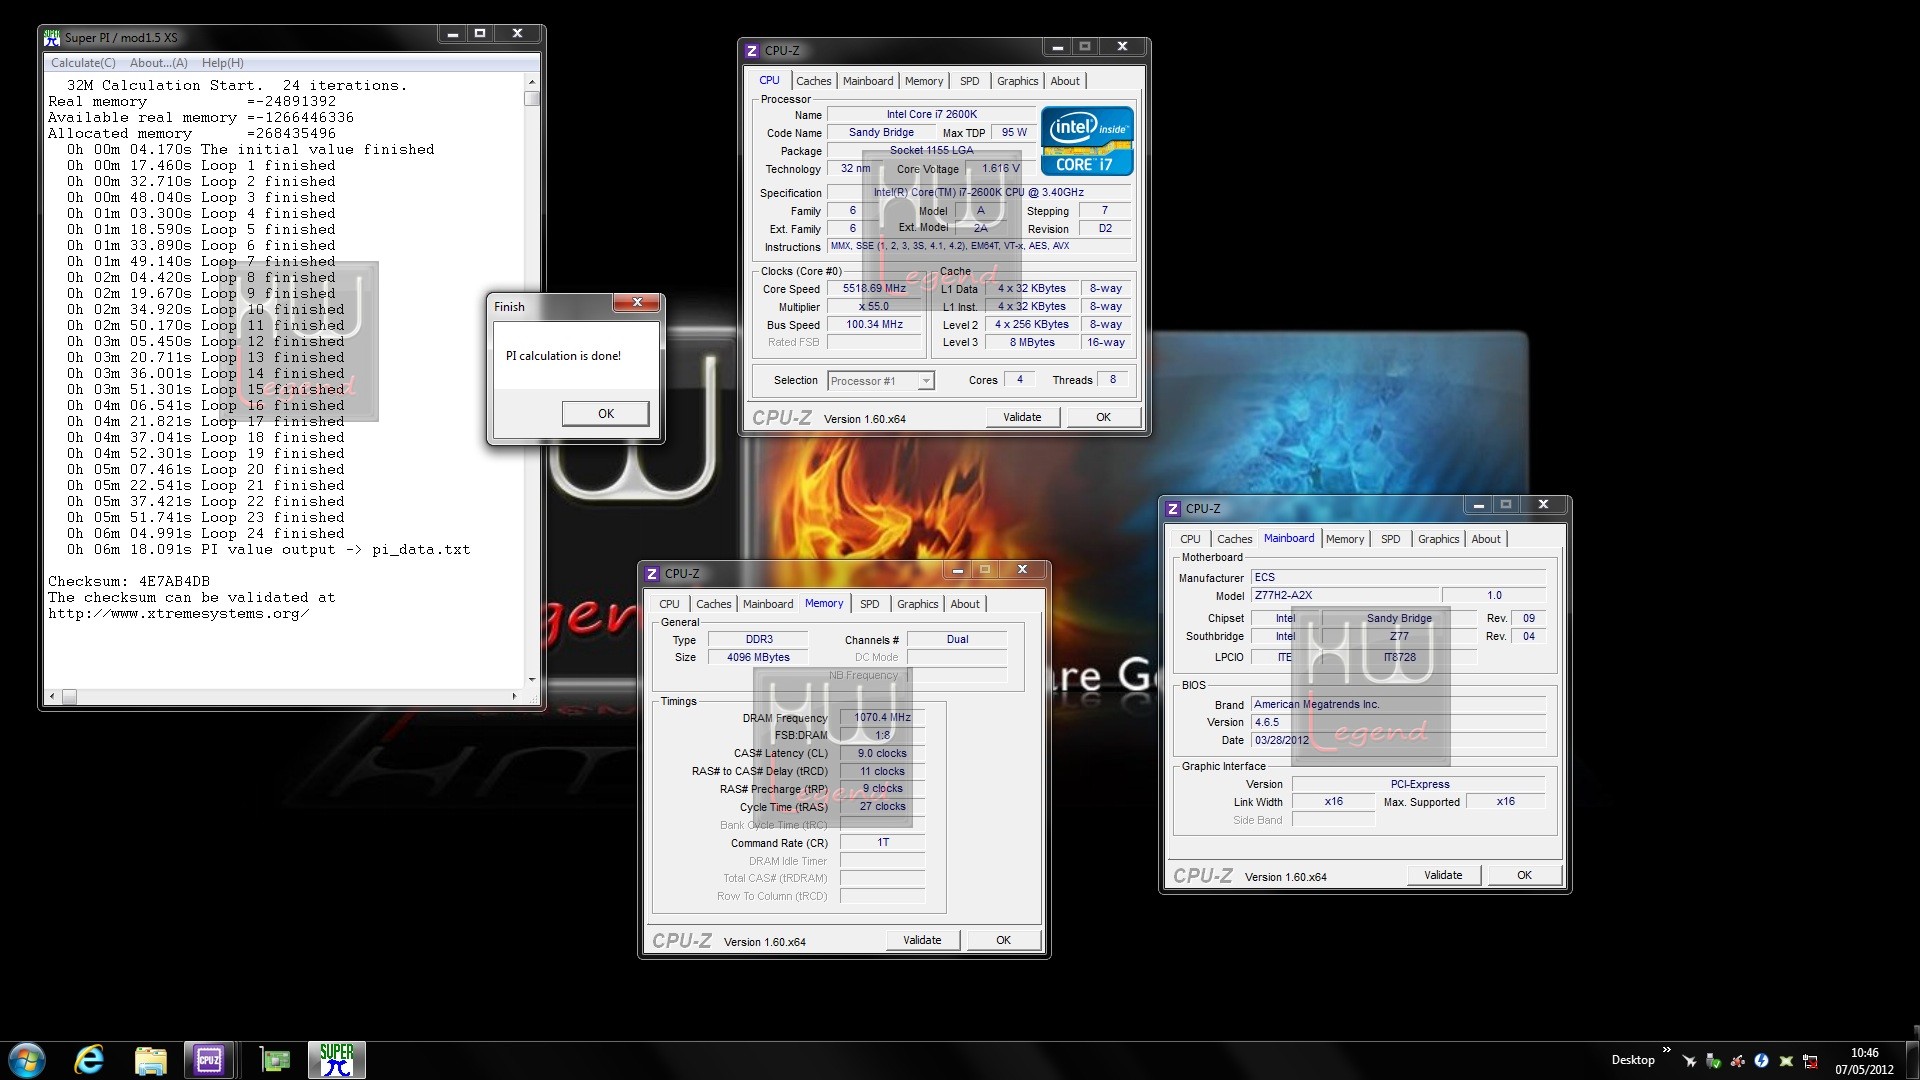The width and height of the screenshot is (1920, 1080).
Task: Click the jet plane tray icon
Action: click(x=1689, y=1060)
